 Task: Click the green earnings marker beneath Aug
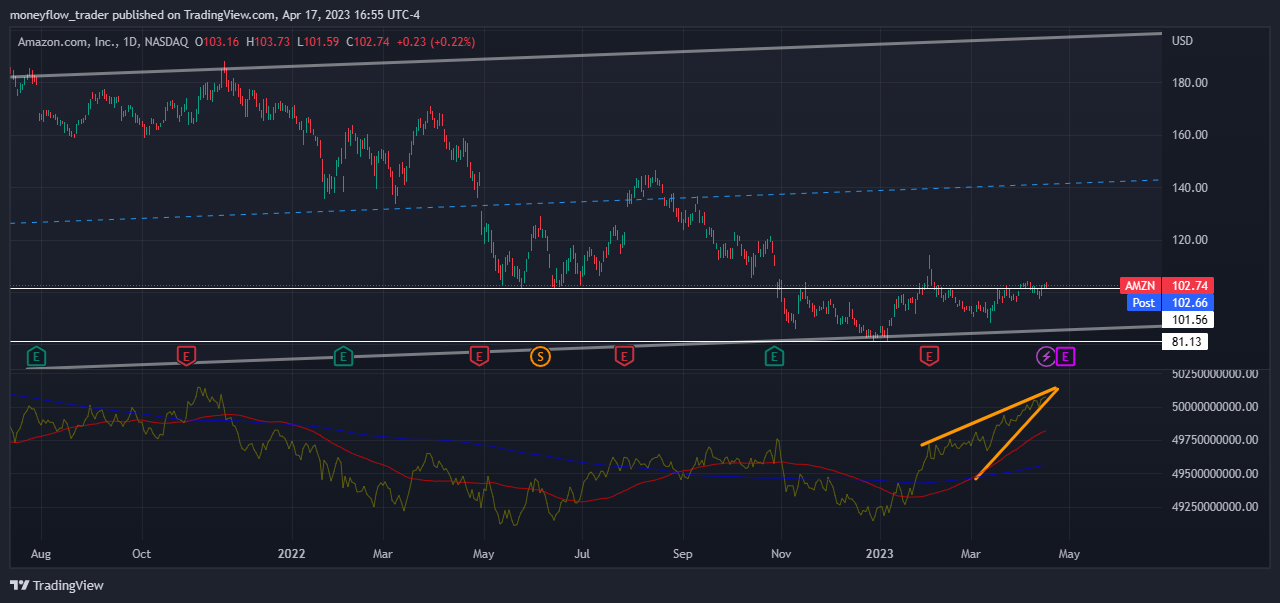click(38, 355)
